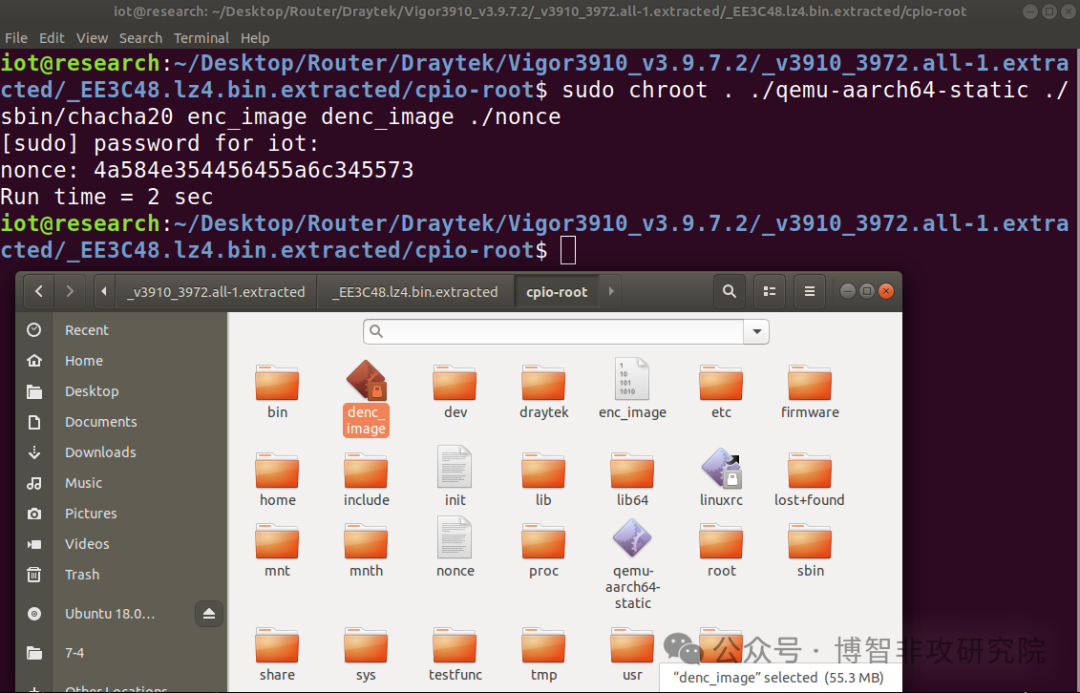This screenshot has height=693, width=1080.
Task: Open the mnt folder
Action: [x=277, y=542]
